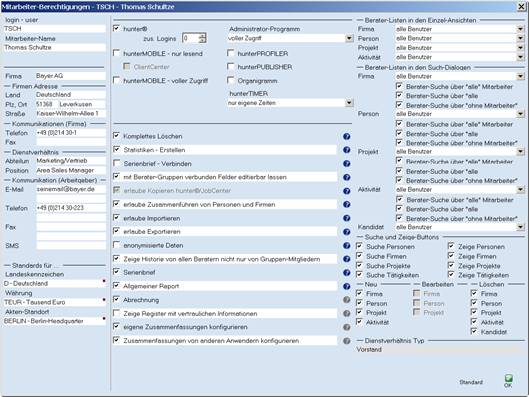Viewport: 529px width, 397px height.
Task: Toggle the Löschen Kandidat checkbox
Action: coord(474,332)
